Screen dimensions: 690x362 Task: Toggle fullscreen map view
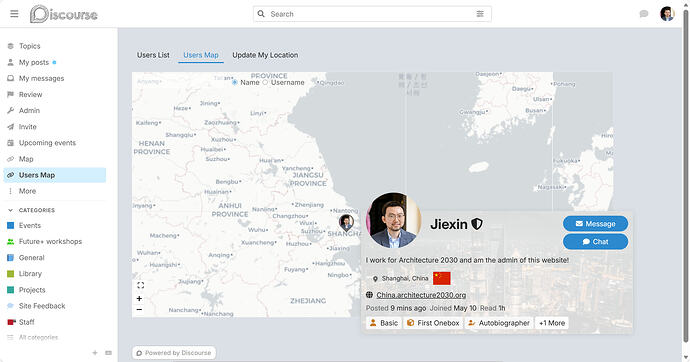[x=140, y=285]
